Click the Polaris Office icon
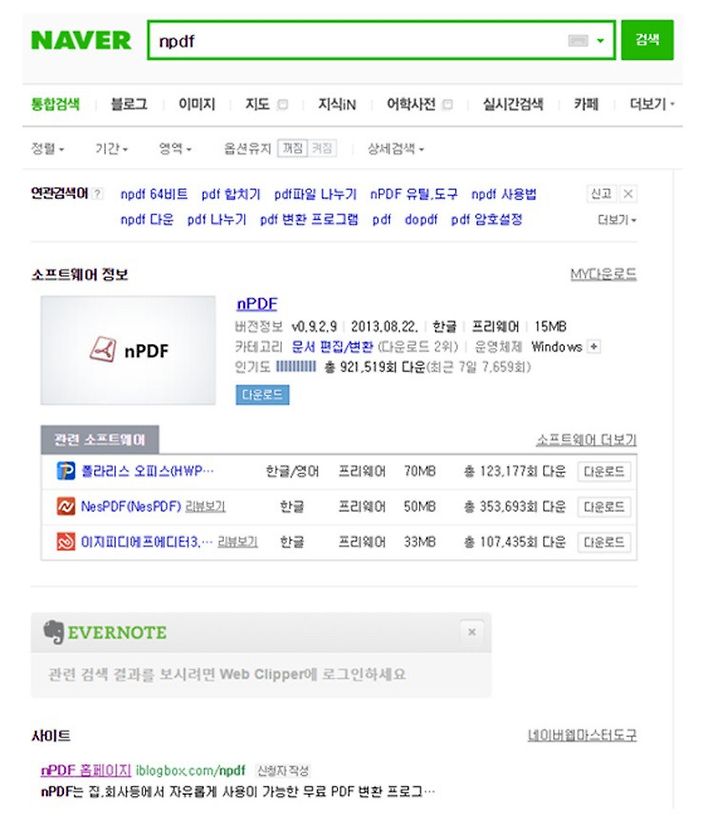 (x=66, y=471)
